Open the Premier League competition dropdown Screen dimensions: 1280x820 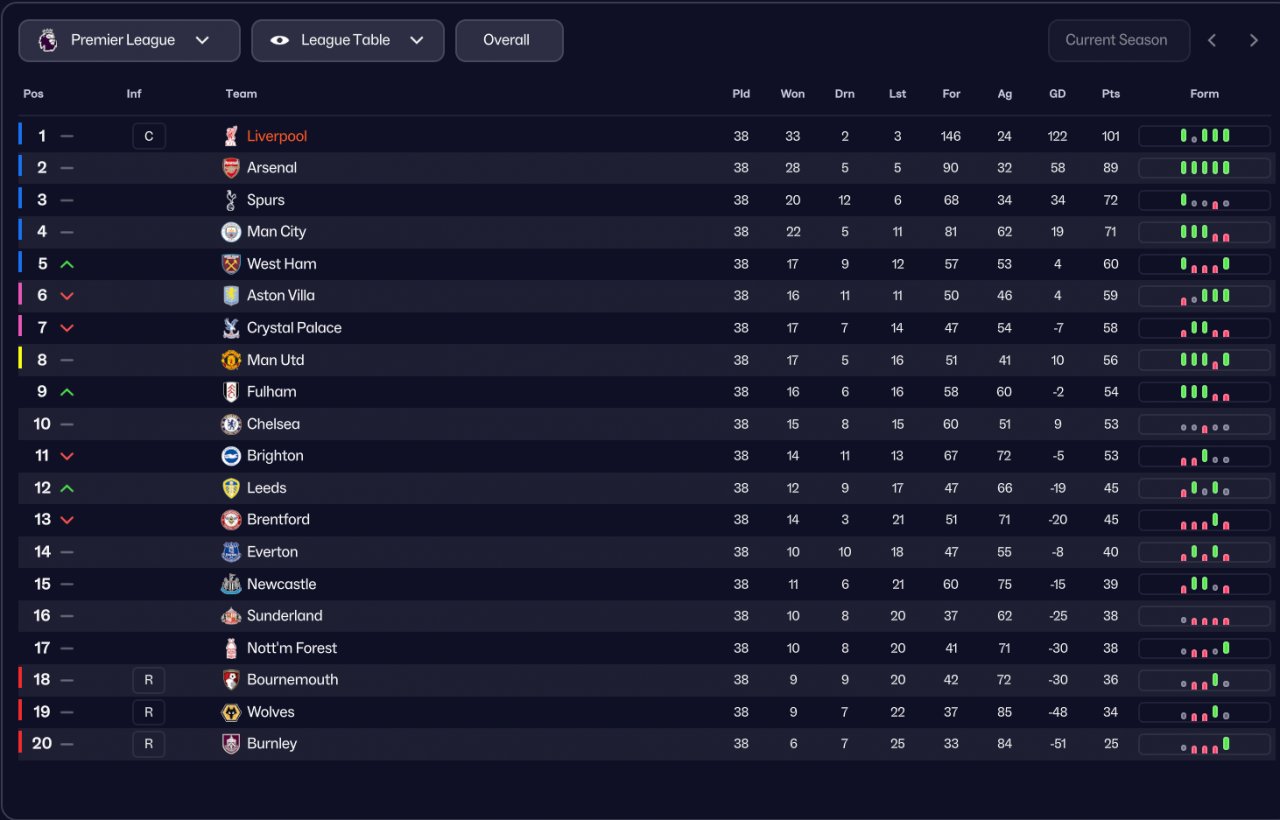pyautogui.click(x=129, y=41)
